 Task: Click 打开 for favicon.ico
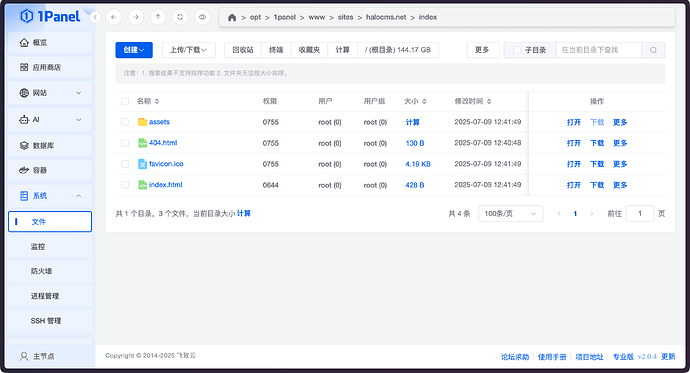(574, 164)
